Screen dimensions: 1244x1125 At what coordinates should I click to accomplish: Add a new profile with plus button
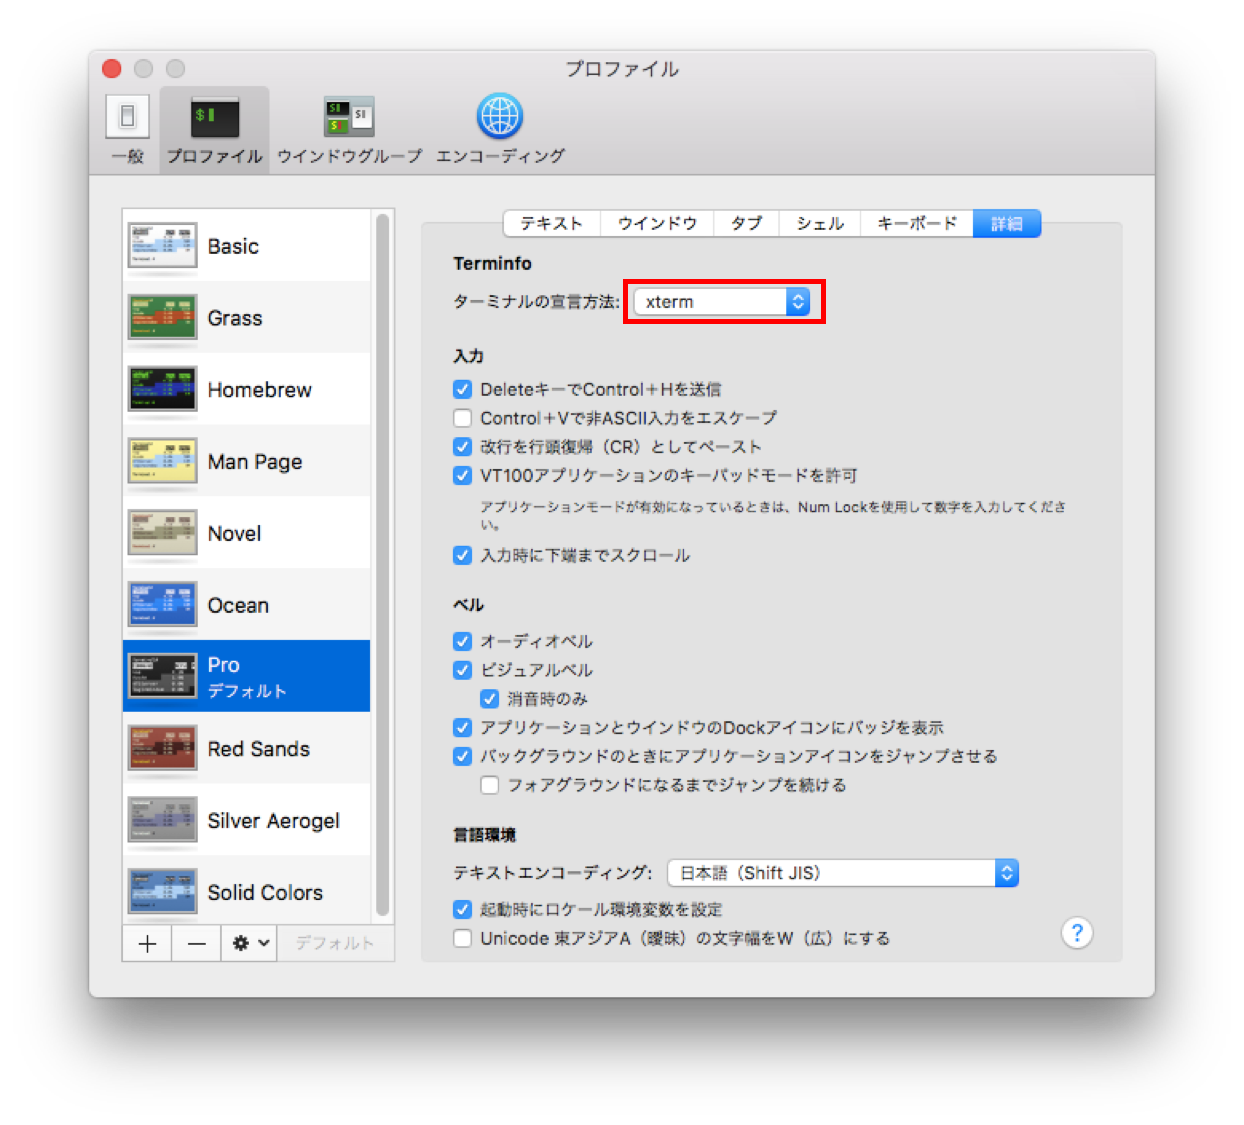tap(147, 943)
